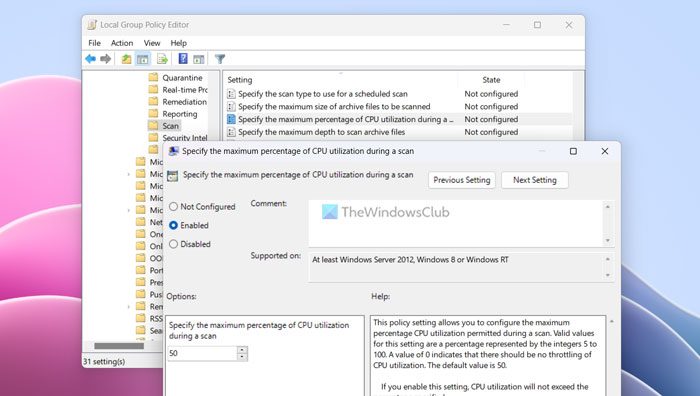Expand the chevron beside the last Mic folder
Viewport: 700px width, 396px height.
click(129, 210)
